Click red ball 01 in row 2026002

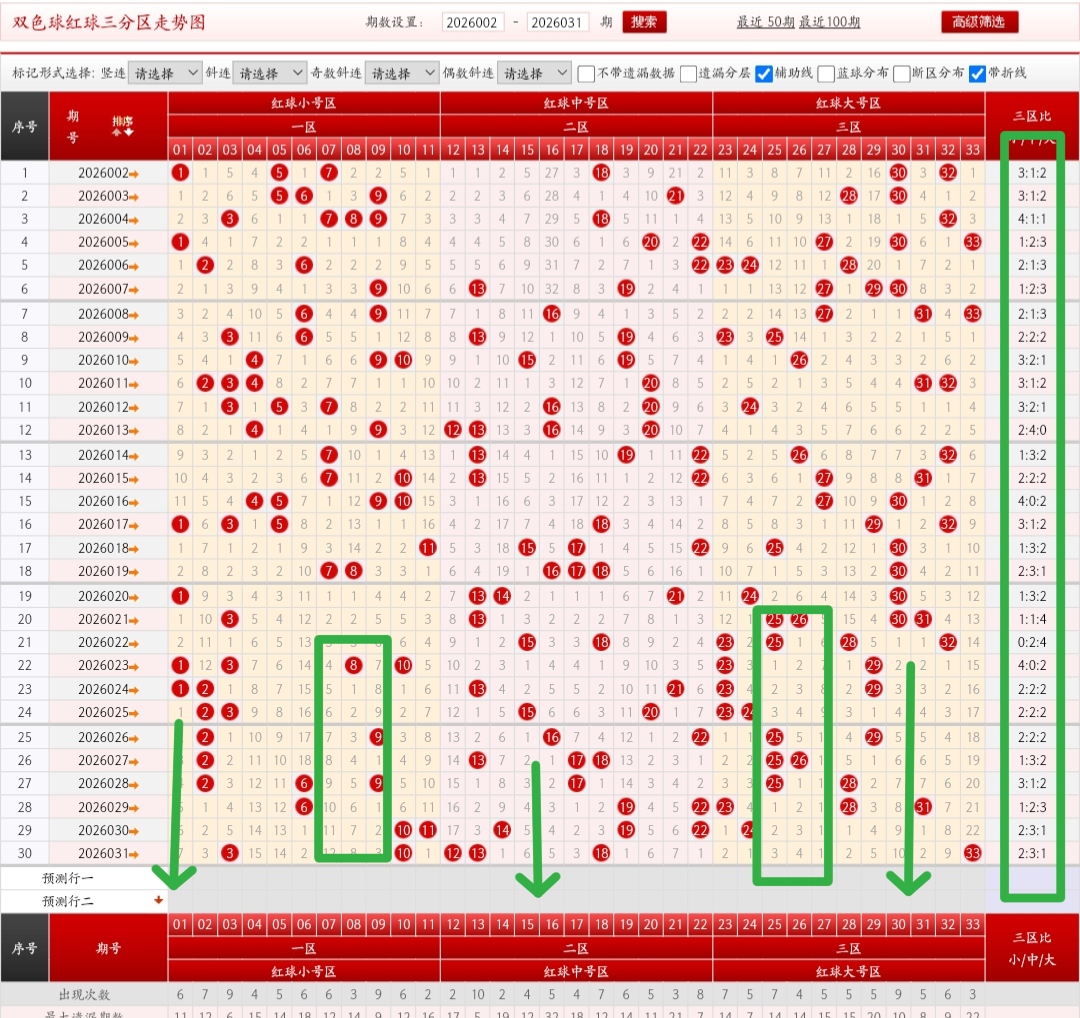(180, 173)
